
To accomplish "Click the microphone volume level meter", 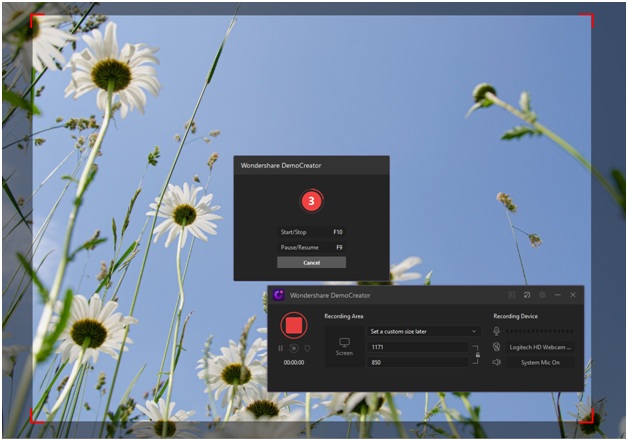I will click(x=540, y=331).
